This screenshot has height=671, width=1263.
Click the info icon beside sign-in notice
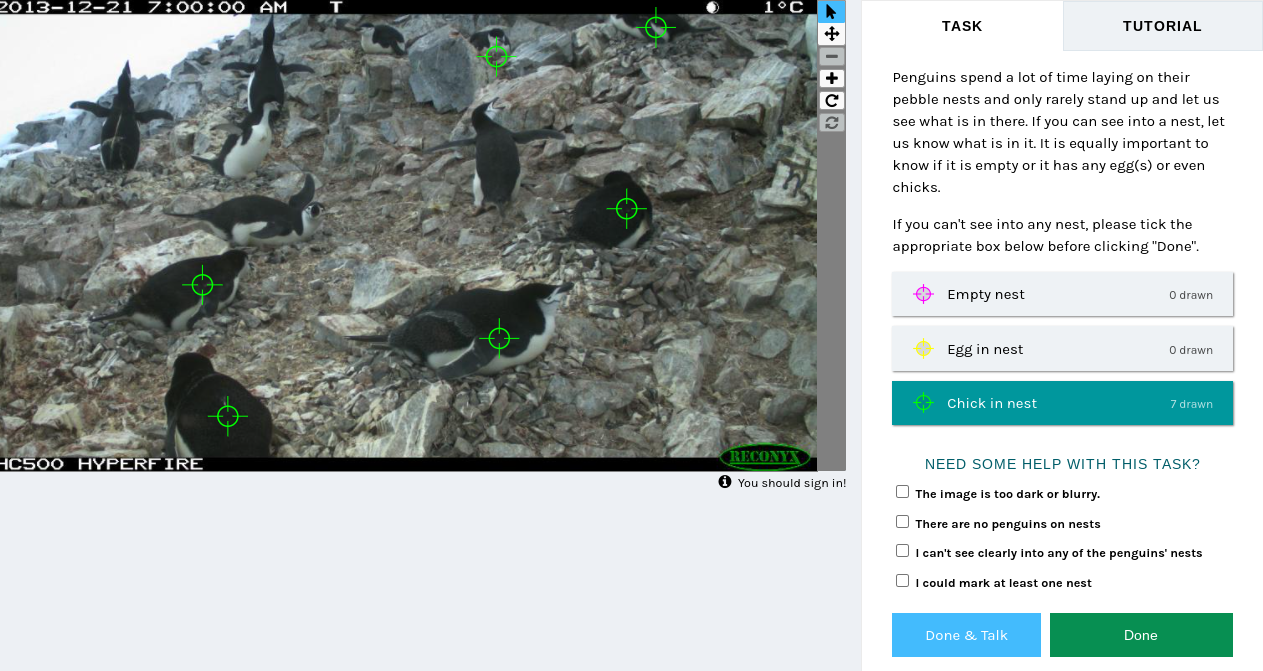(x=725, y=482)
